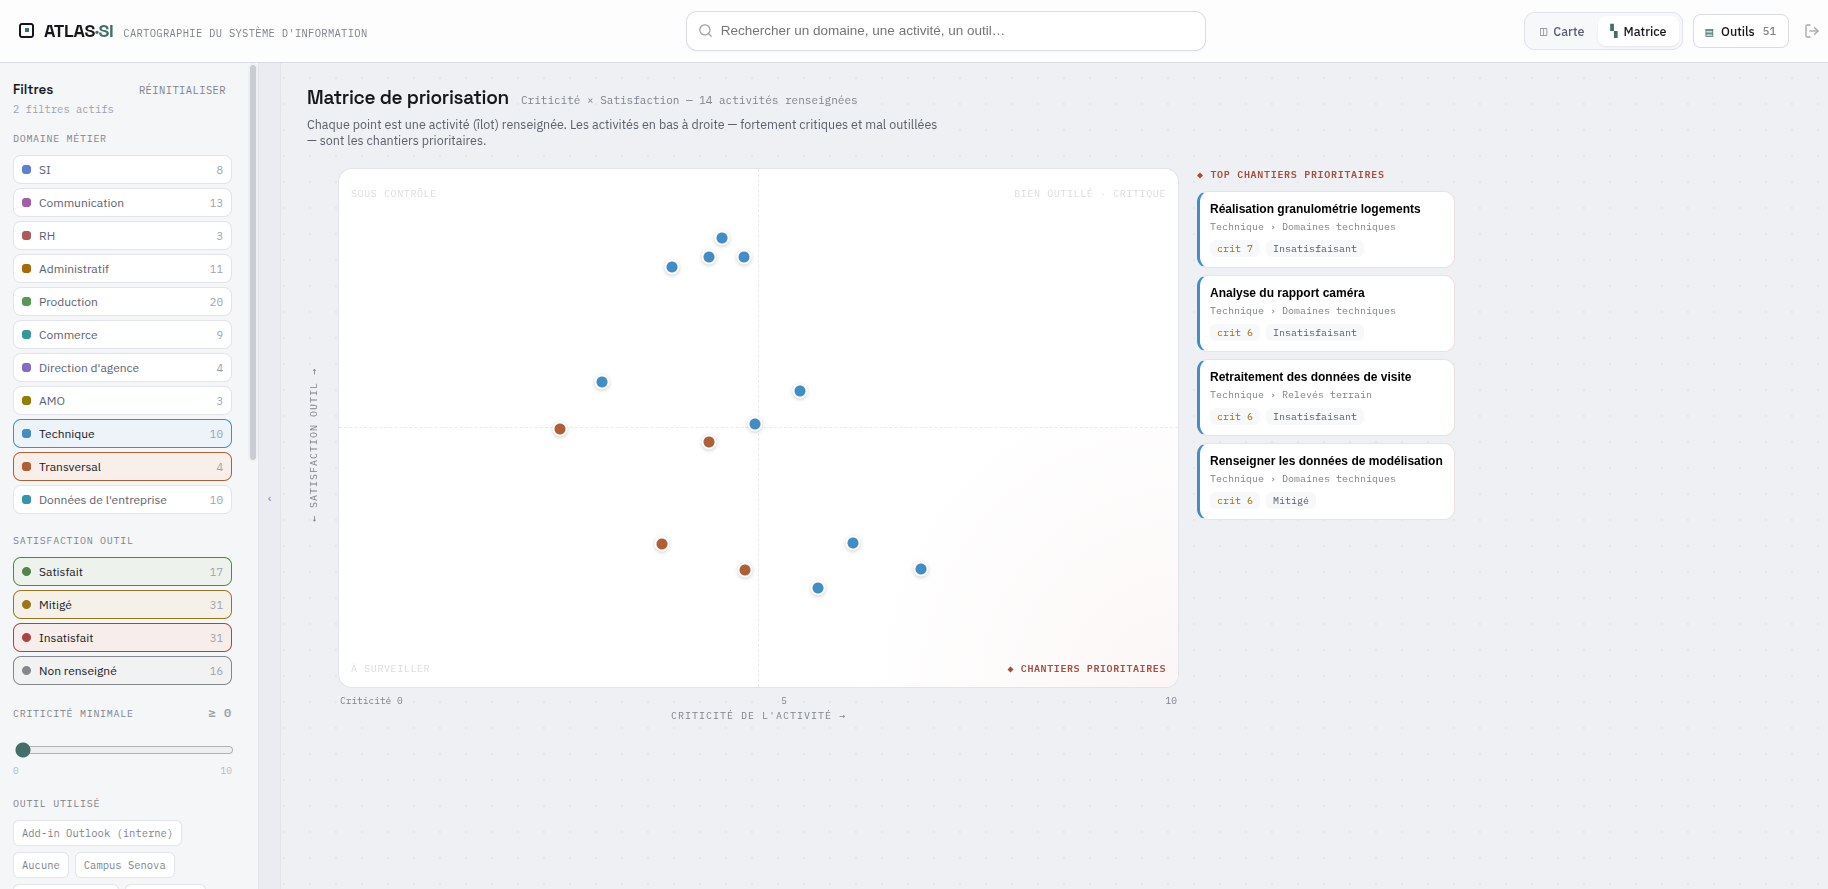Click the topmost blue point in the matrix
1828x889 pixels.
(722, 238)
